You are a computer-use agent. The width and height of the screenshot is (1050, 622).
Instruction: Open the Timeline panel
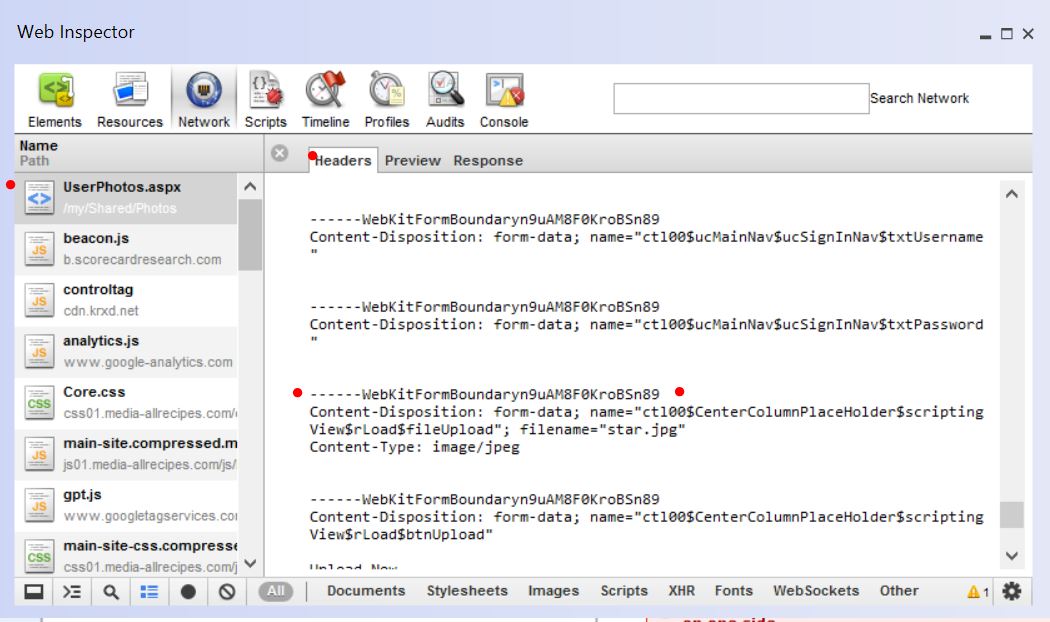coord(325,100)
